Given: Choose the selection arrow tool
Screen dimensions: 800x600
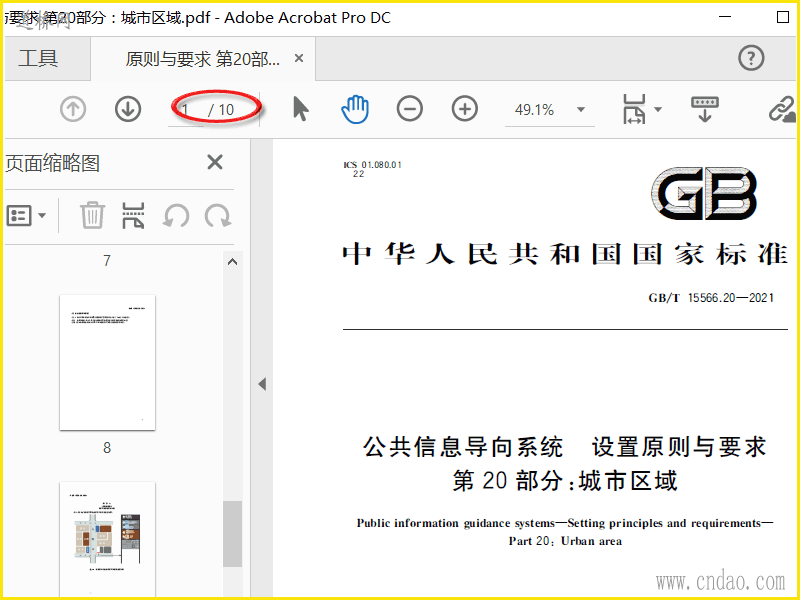Looking at the screenshot, I should [301, 109].
